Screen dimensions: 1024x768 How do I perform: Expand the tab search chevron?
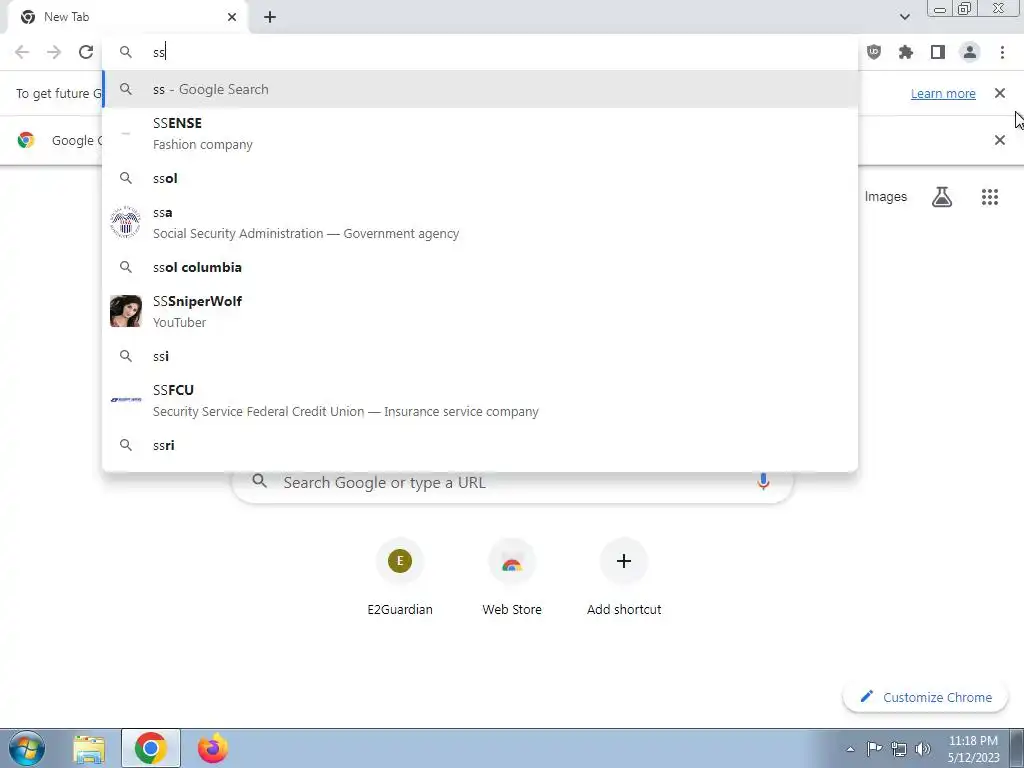click(904, 17)
